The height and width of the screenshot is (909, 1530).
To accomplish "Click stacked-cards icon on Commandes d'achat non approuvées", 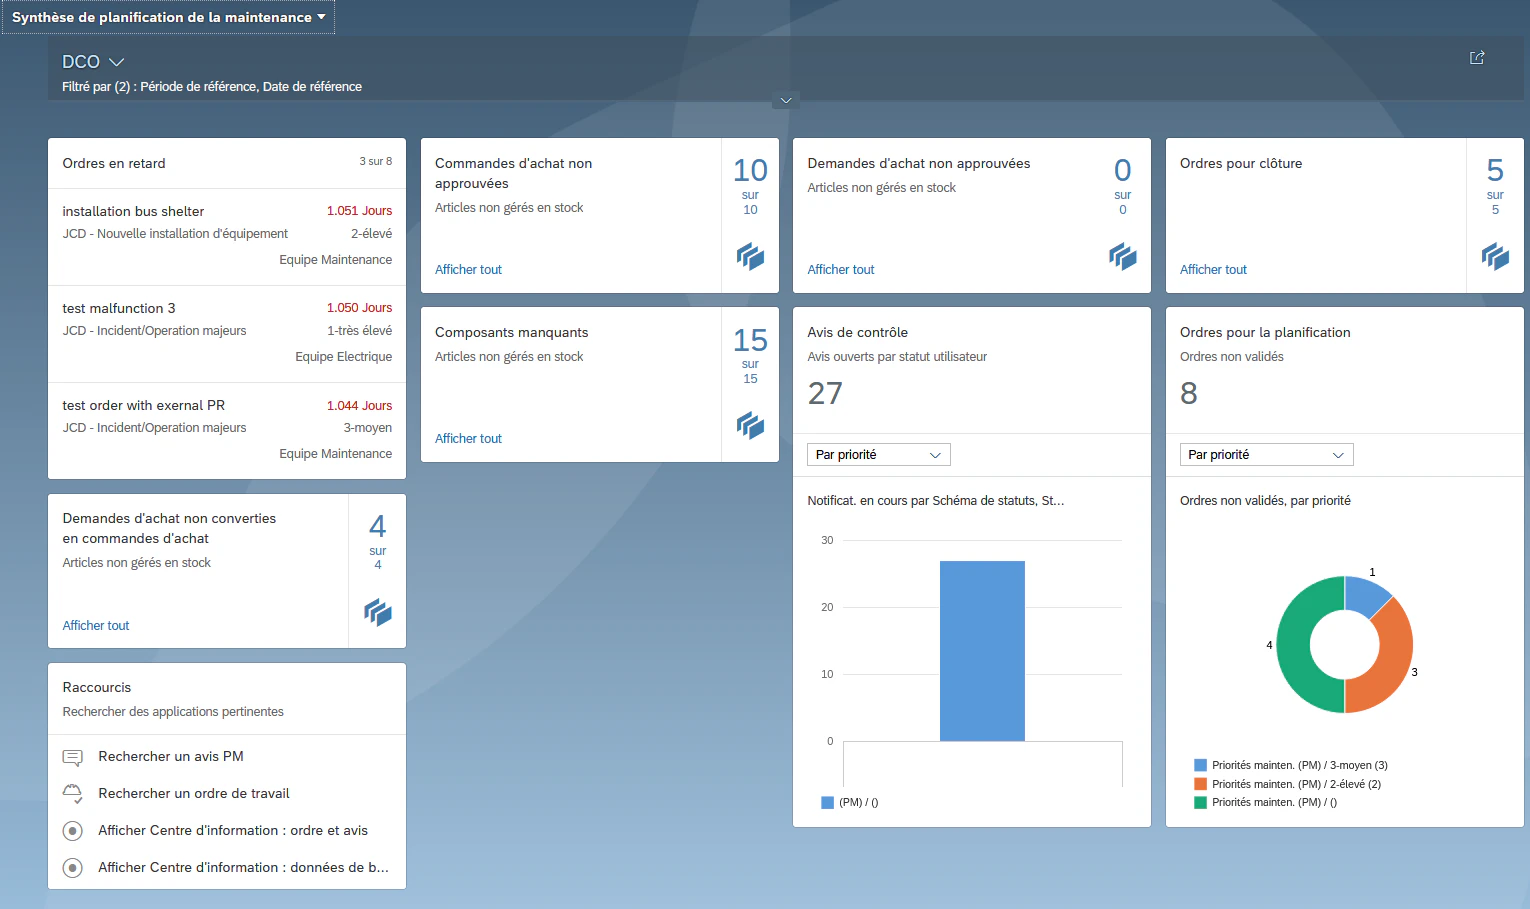I will pos(750,257).
